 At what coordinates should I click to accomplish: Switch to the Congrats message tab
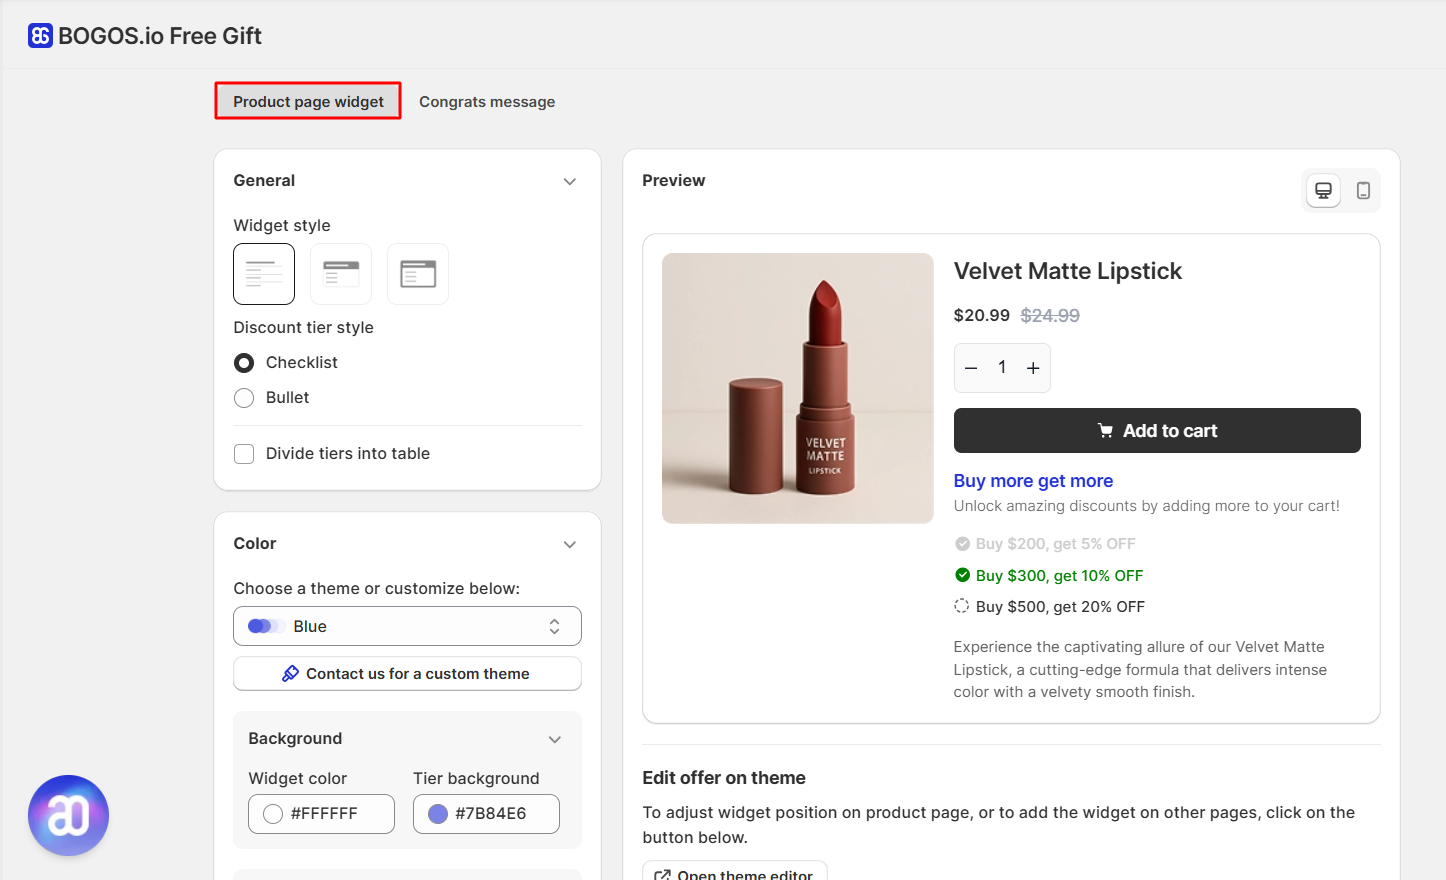[487, 101]
